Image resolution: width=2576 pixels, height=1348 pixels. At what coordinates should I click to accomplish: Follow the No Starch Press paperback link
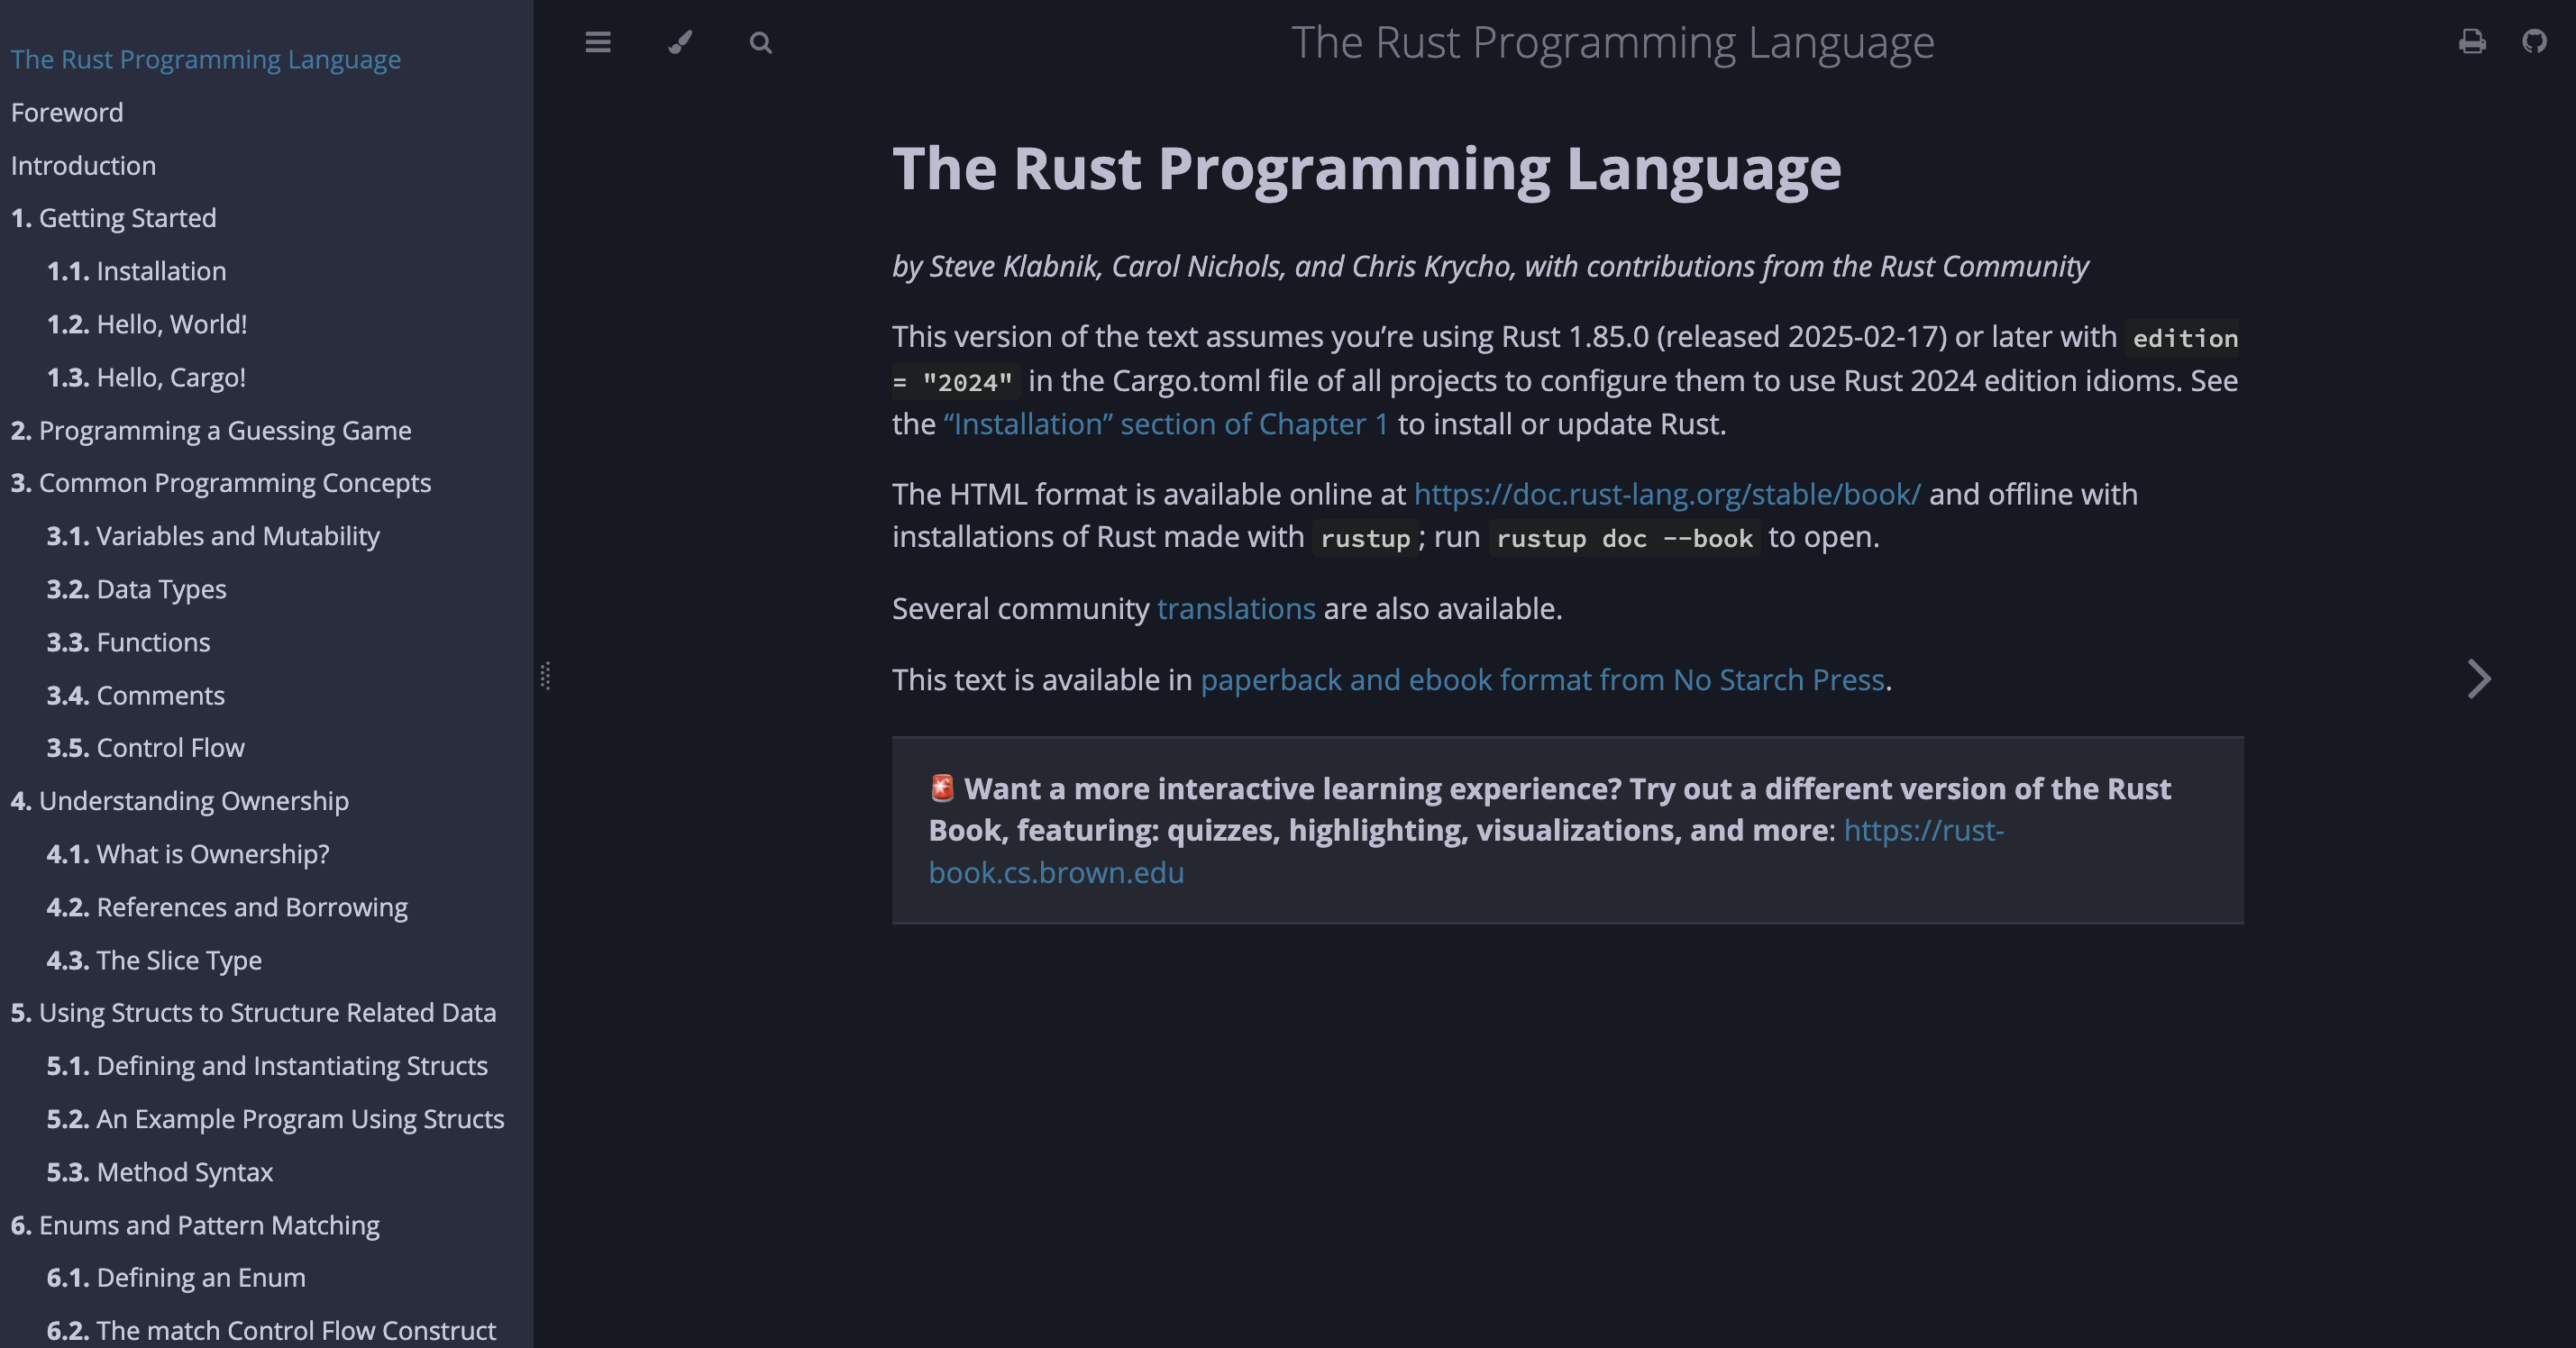[x=1542, y=680]
